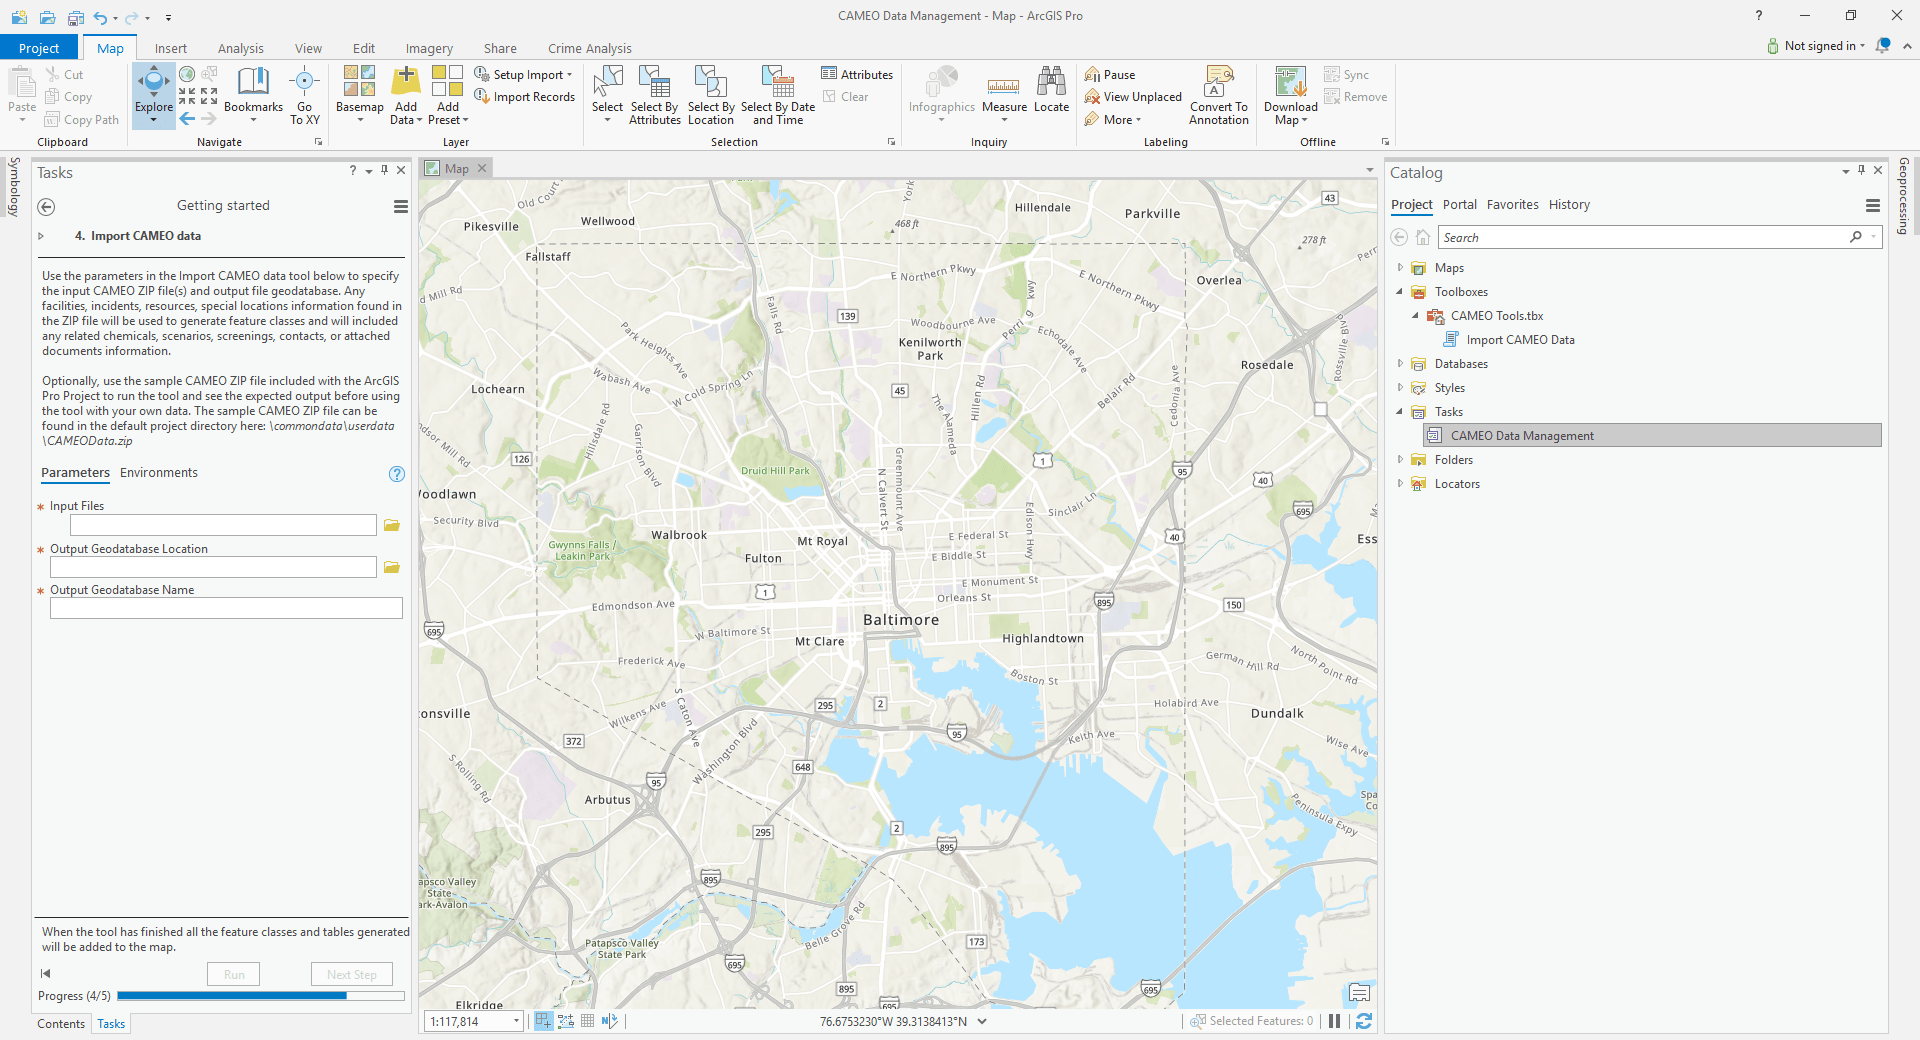Viewport: 1920px width, 1040px height.
Task: Toggle Pause labeling
Action: pos(1110,75)
